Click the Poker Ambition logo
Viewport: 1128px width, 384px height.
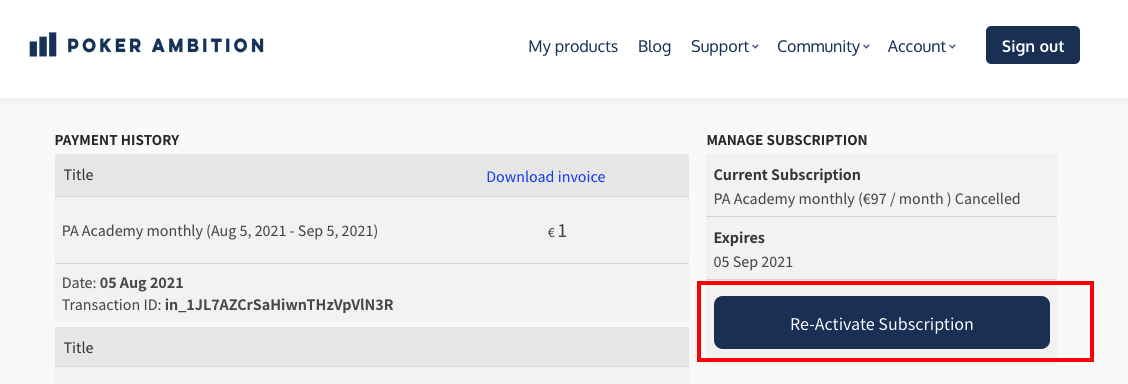click(147, 45)
